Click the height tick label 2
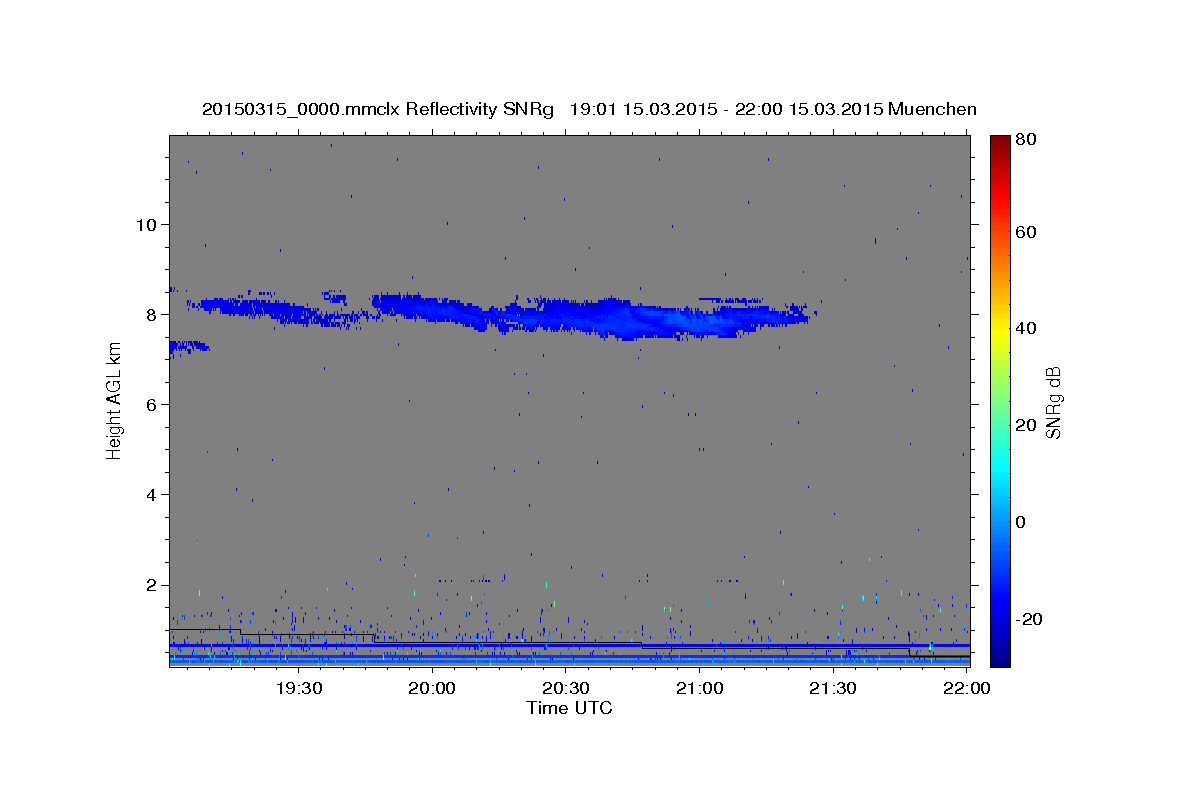1200x800 pixels. pos(150,585)
